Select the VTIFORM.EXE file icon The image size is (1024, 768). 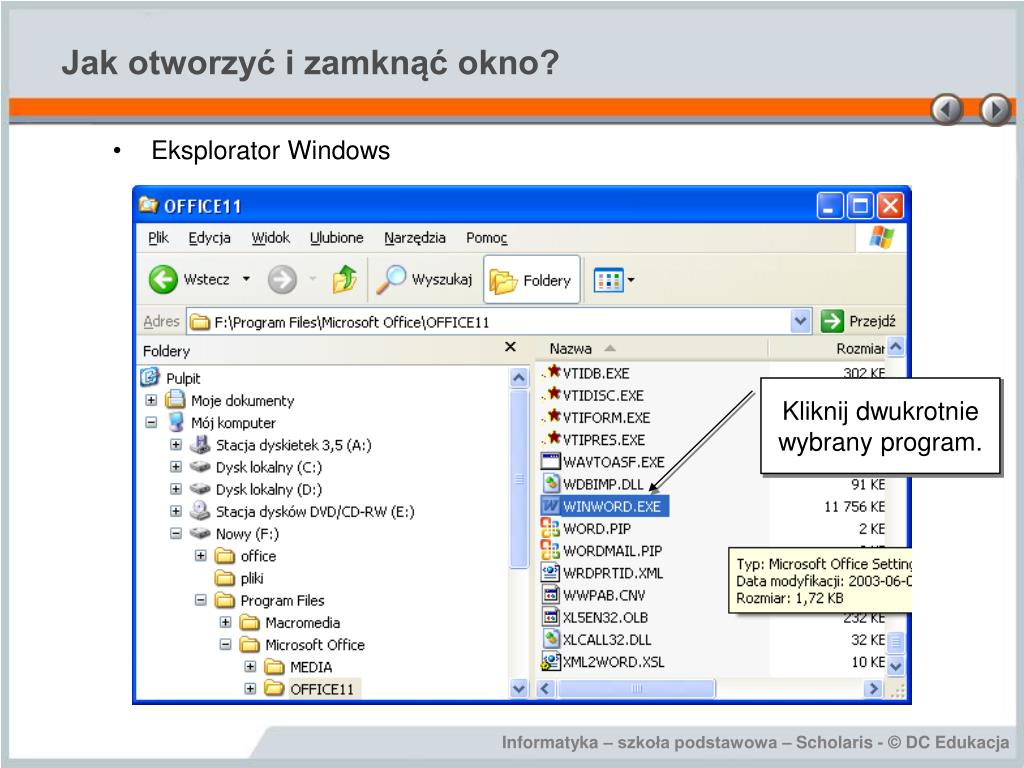click(552, 417)
